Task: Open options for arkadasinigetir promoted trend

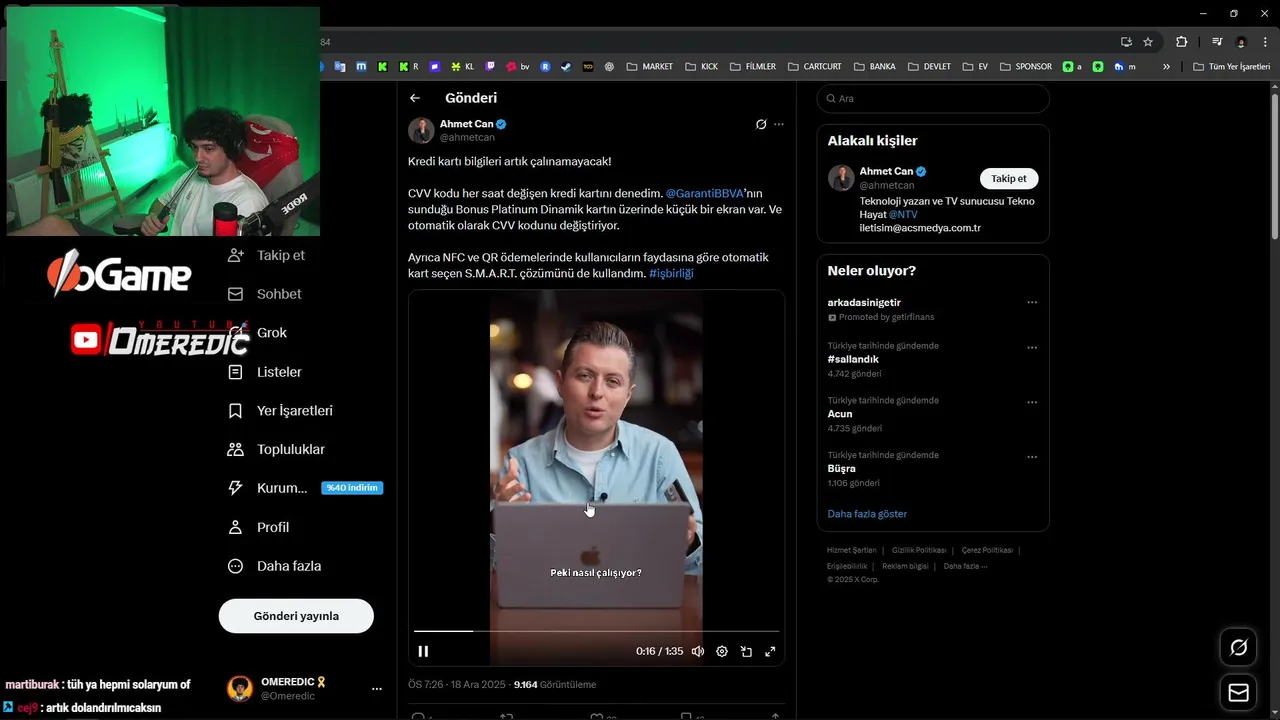Action: tap(1032, 302)
